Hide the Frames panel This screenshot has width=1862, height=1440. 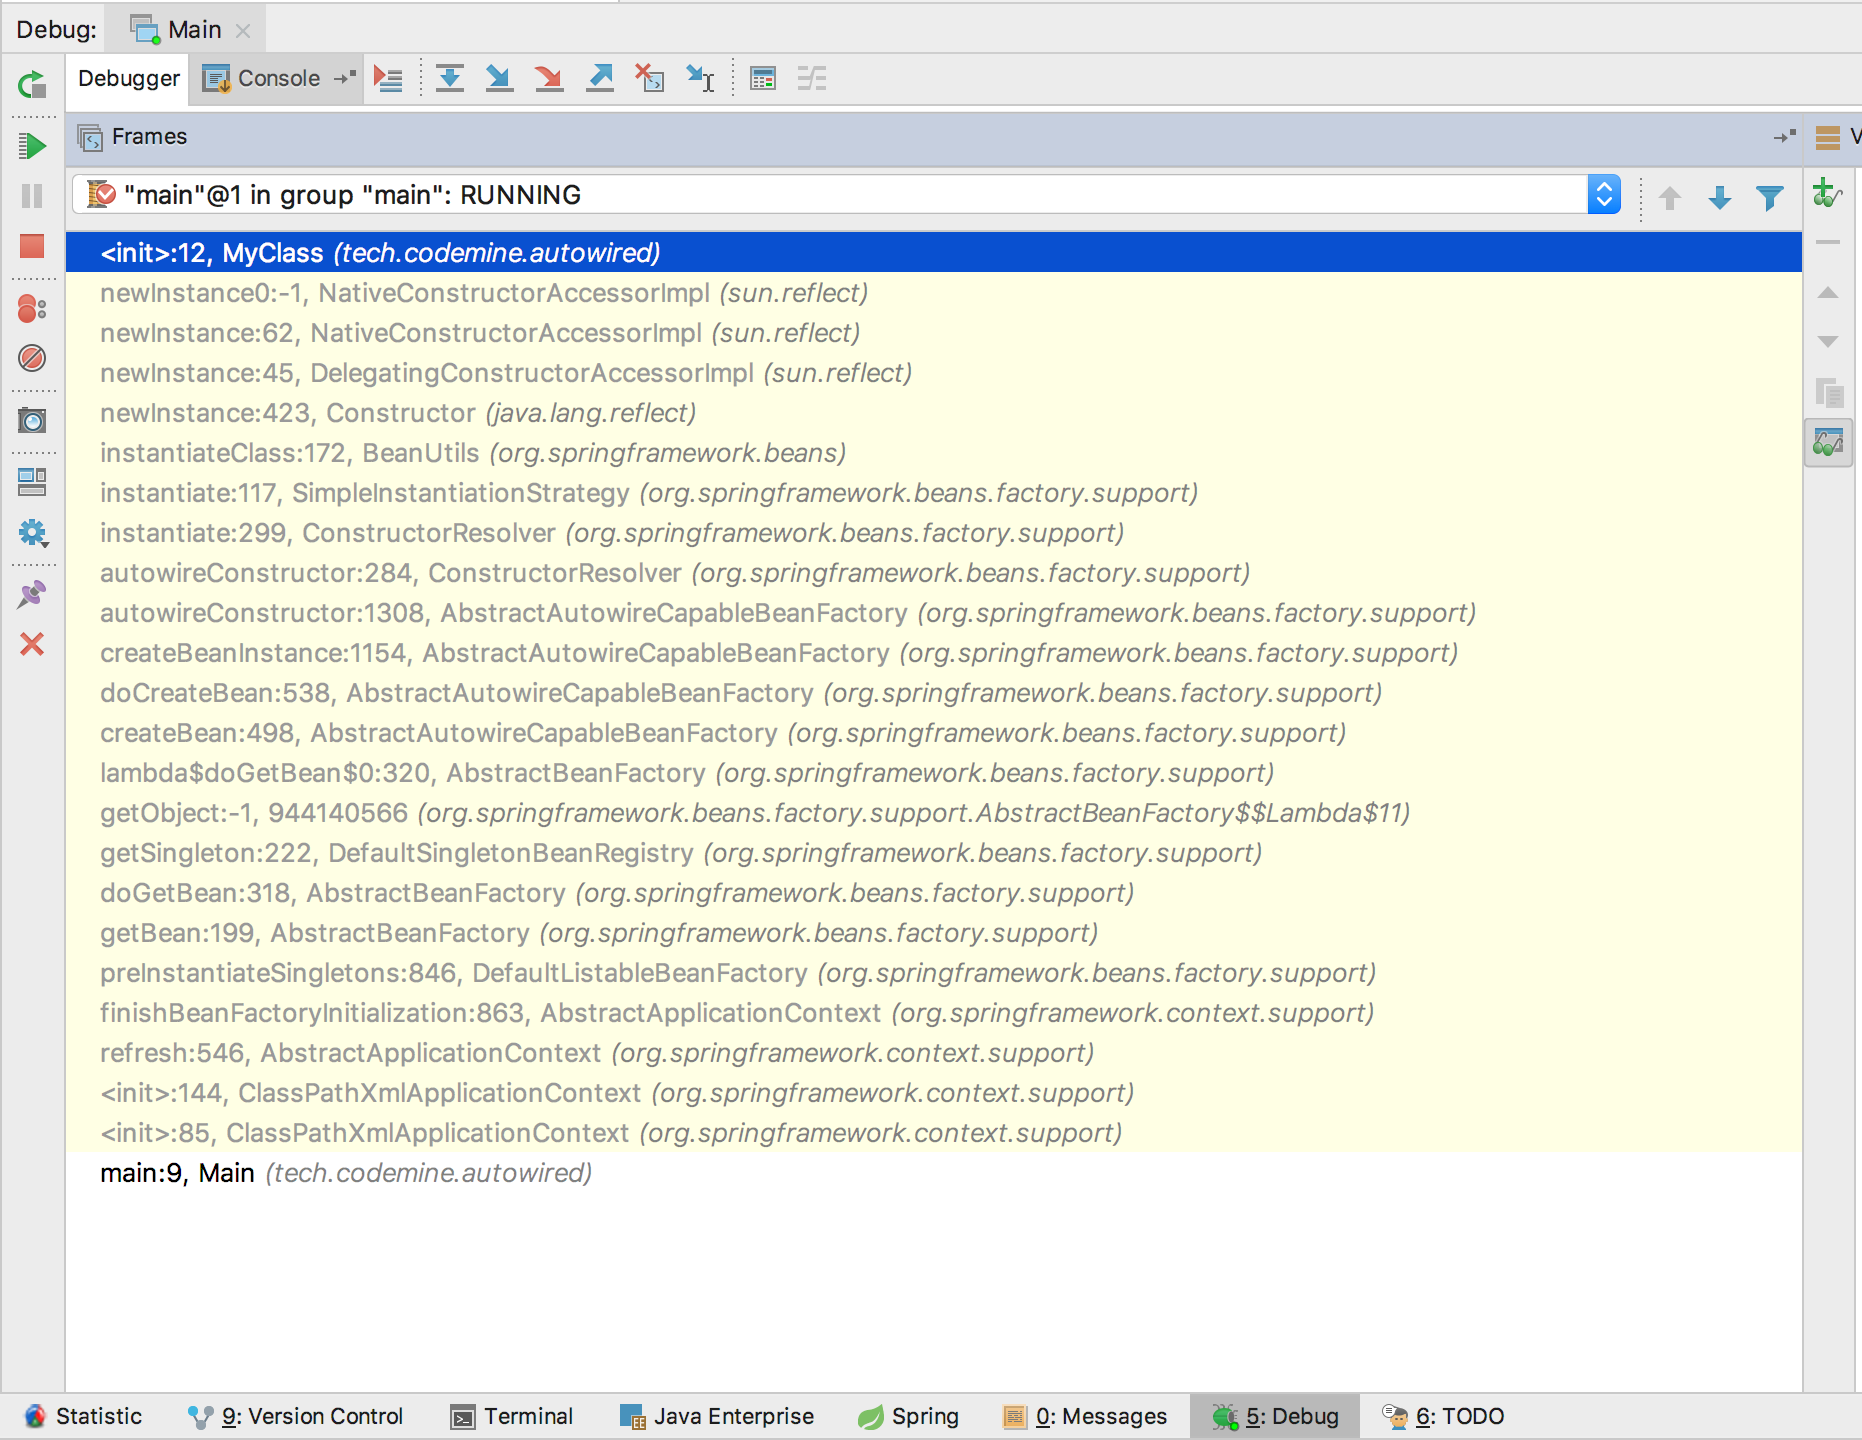click(x=1785, y=136)
